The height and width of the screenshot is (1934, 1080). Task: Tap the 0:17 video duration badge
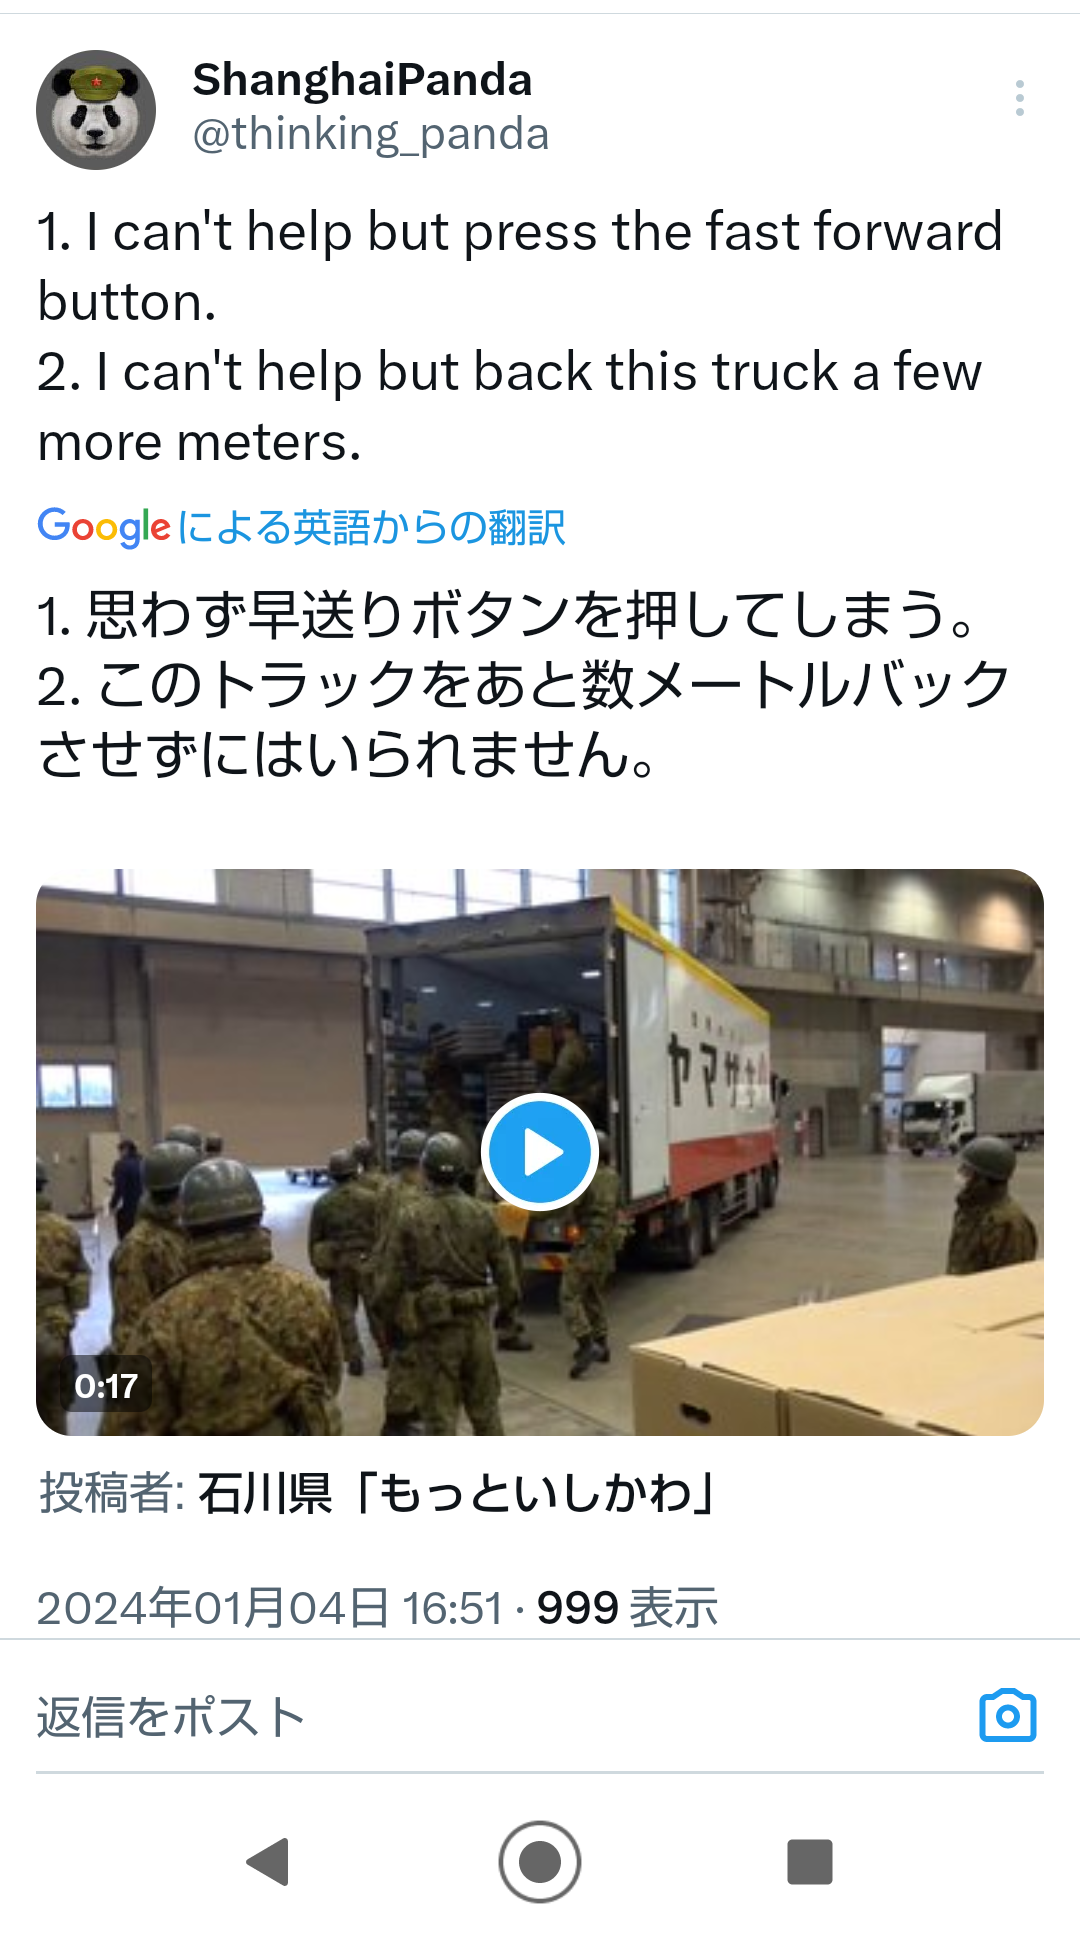(106, 1386)
